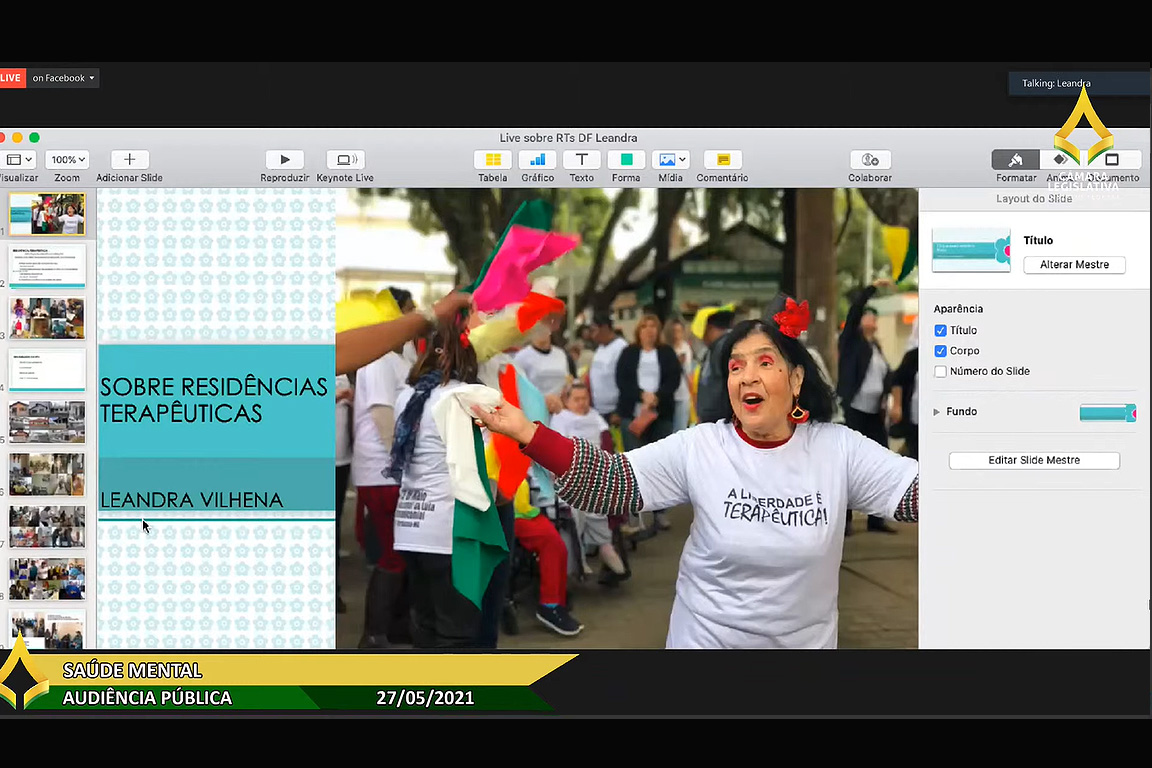Click the Adicionar Slide plus icon
The height and width of the screenshot is (768, 1152).
(x=129, y=160)
